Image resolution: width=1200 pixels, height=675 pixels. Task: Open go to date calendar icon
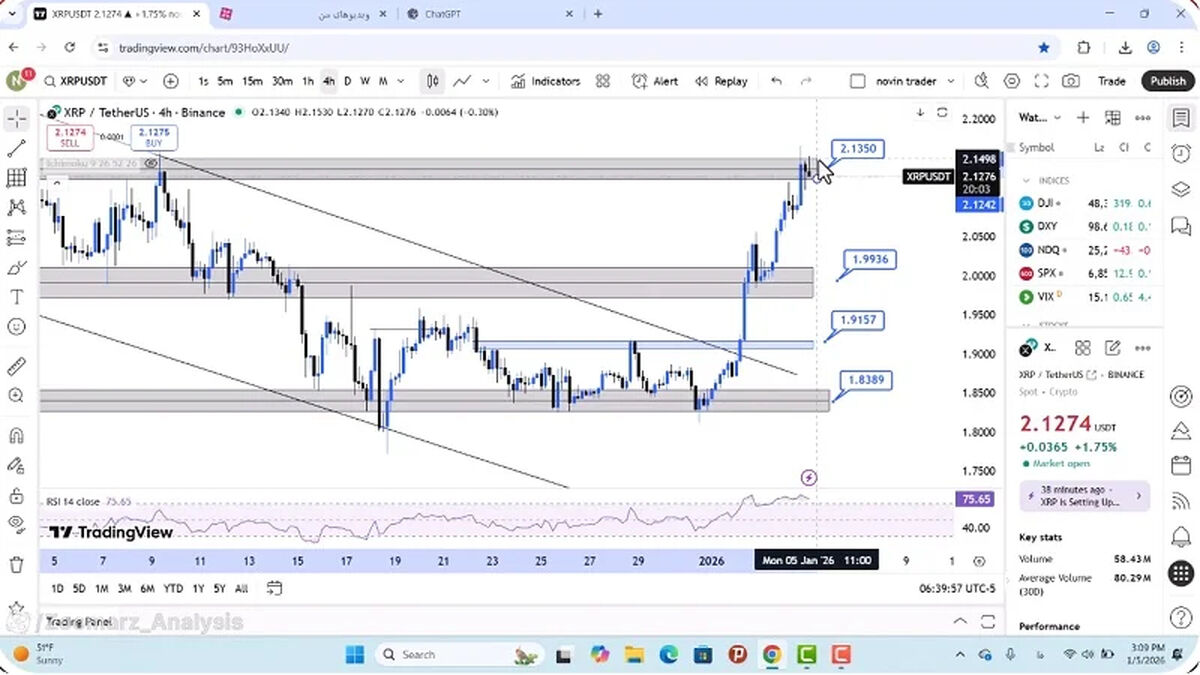tap(274, 589)
